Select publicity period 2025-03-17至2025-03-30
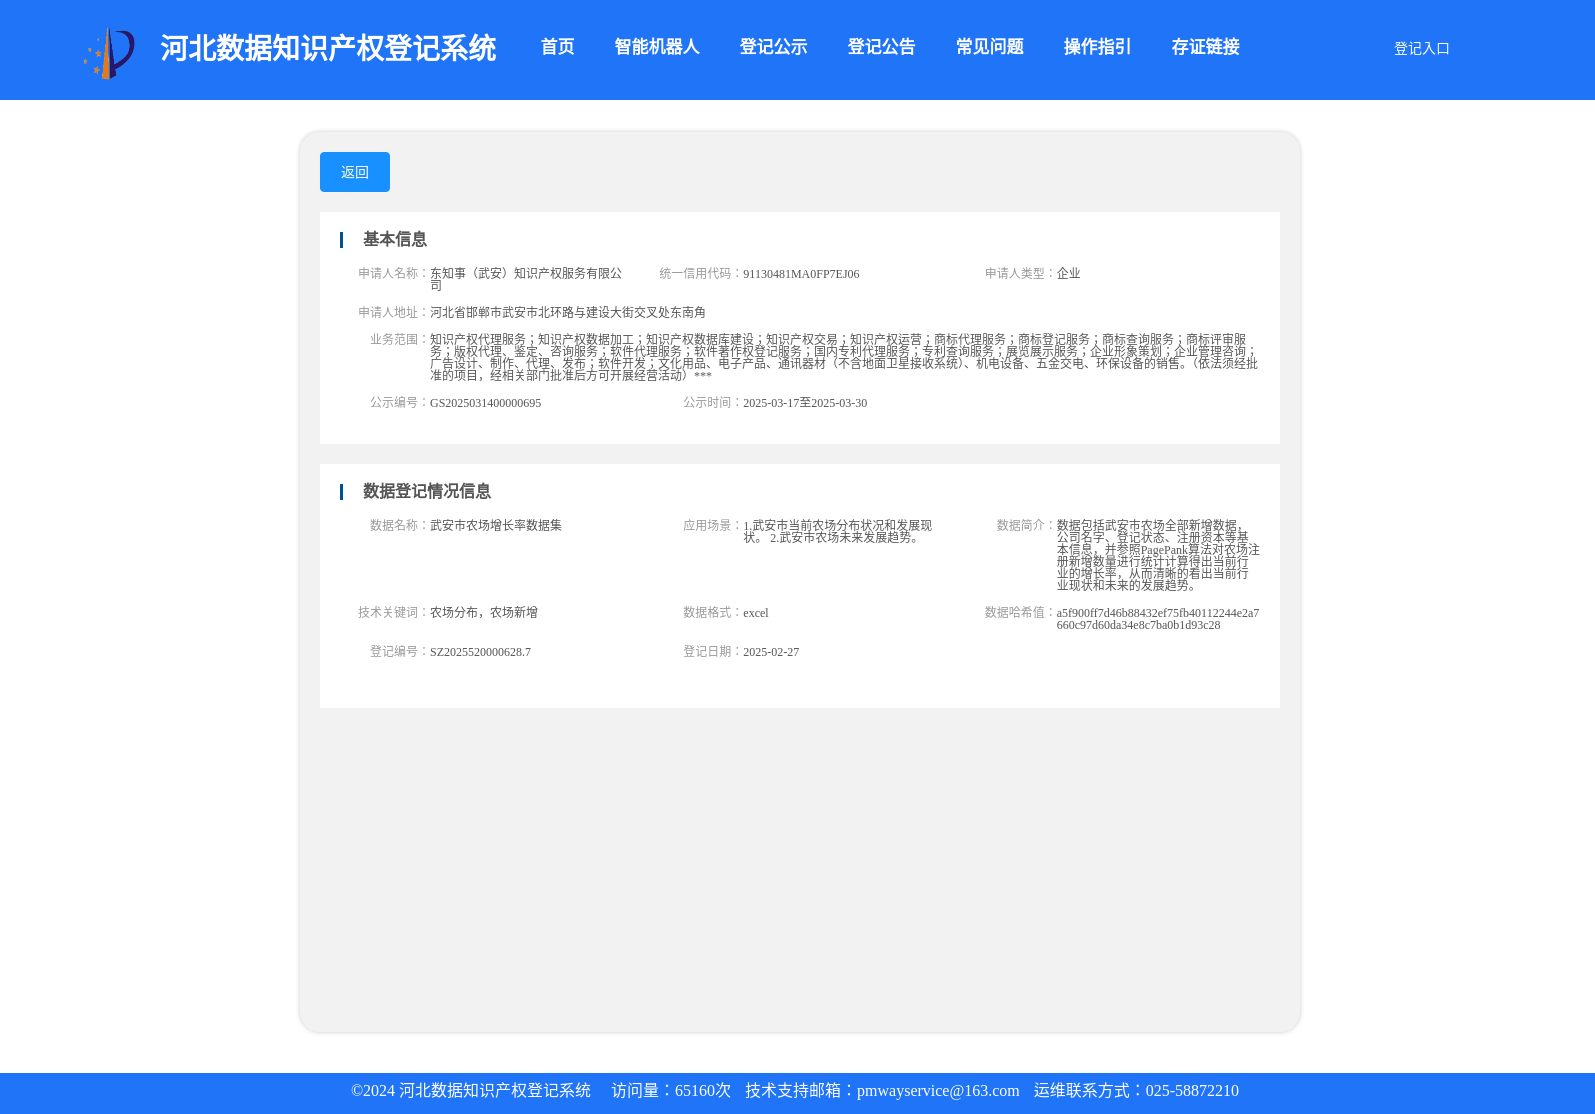 tap(805, 403)
